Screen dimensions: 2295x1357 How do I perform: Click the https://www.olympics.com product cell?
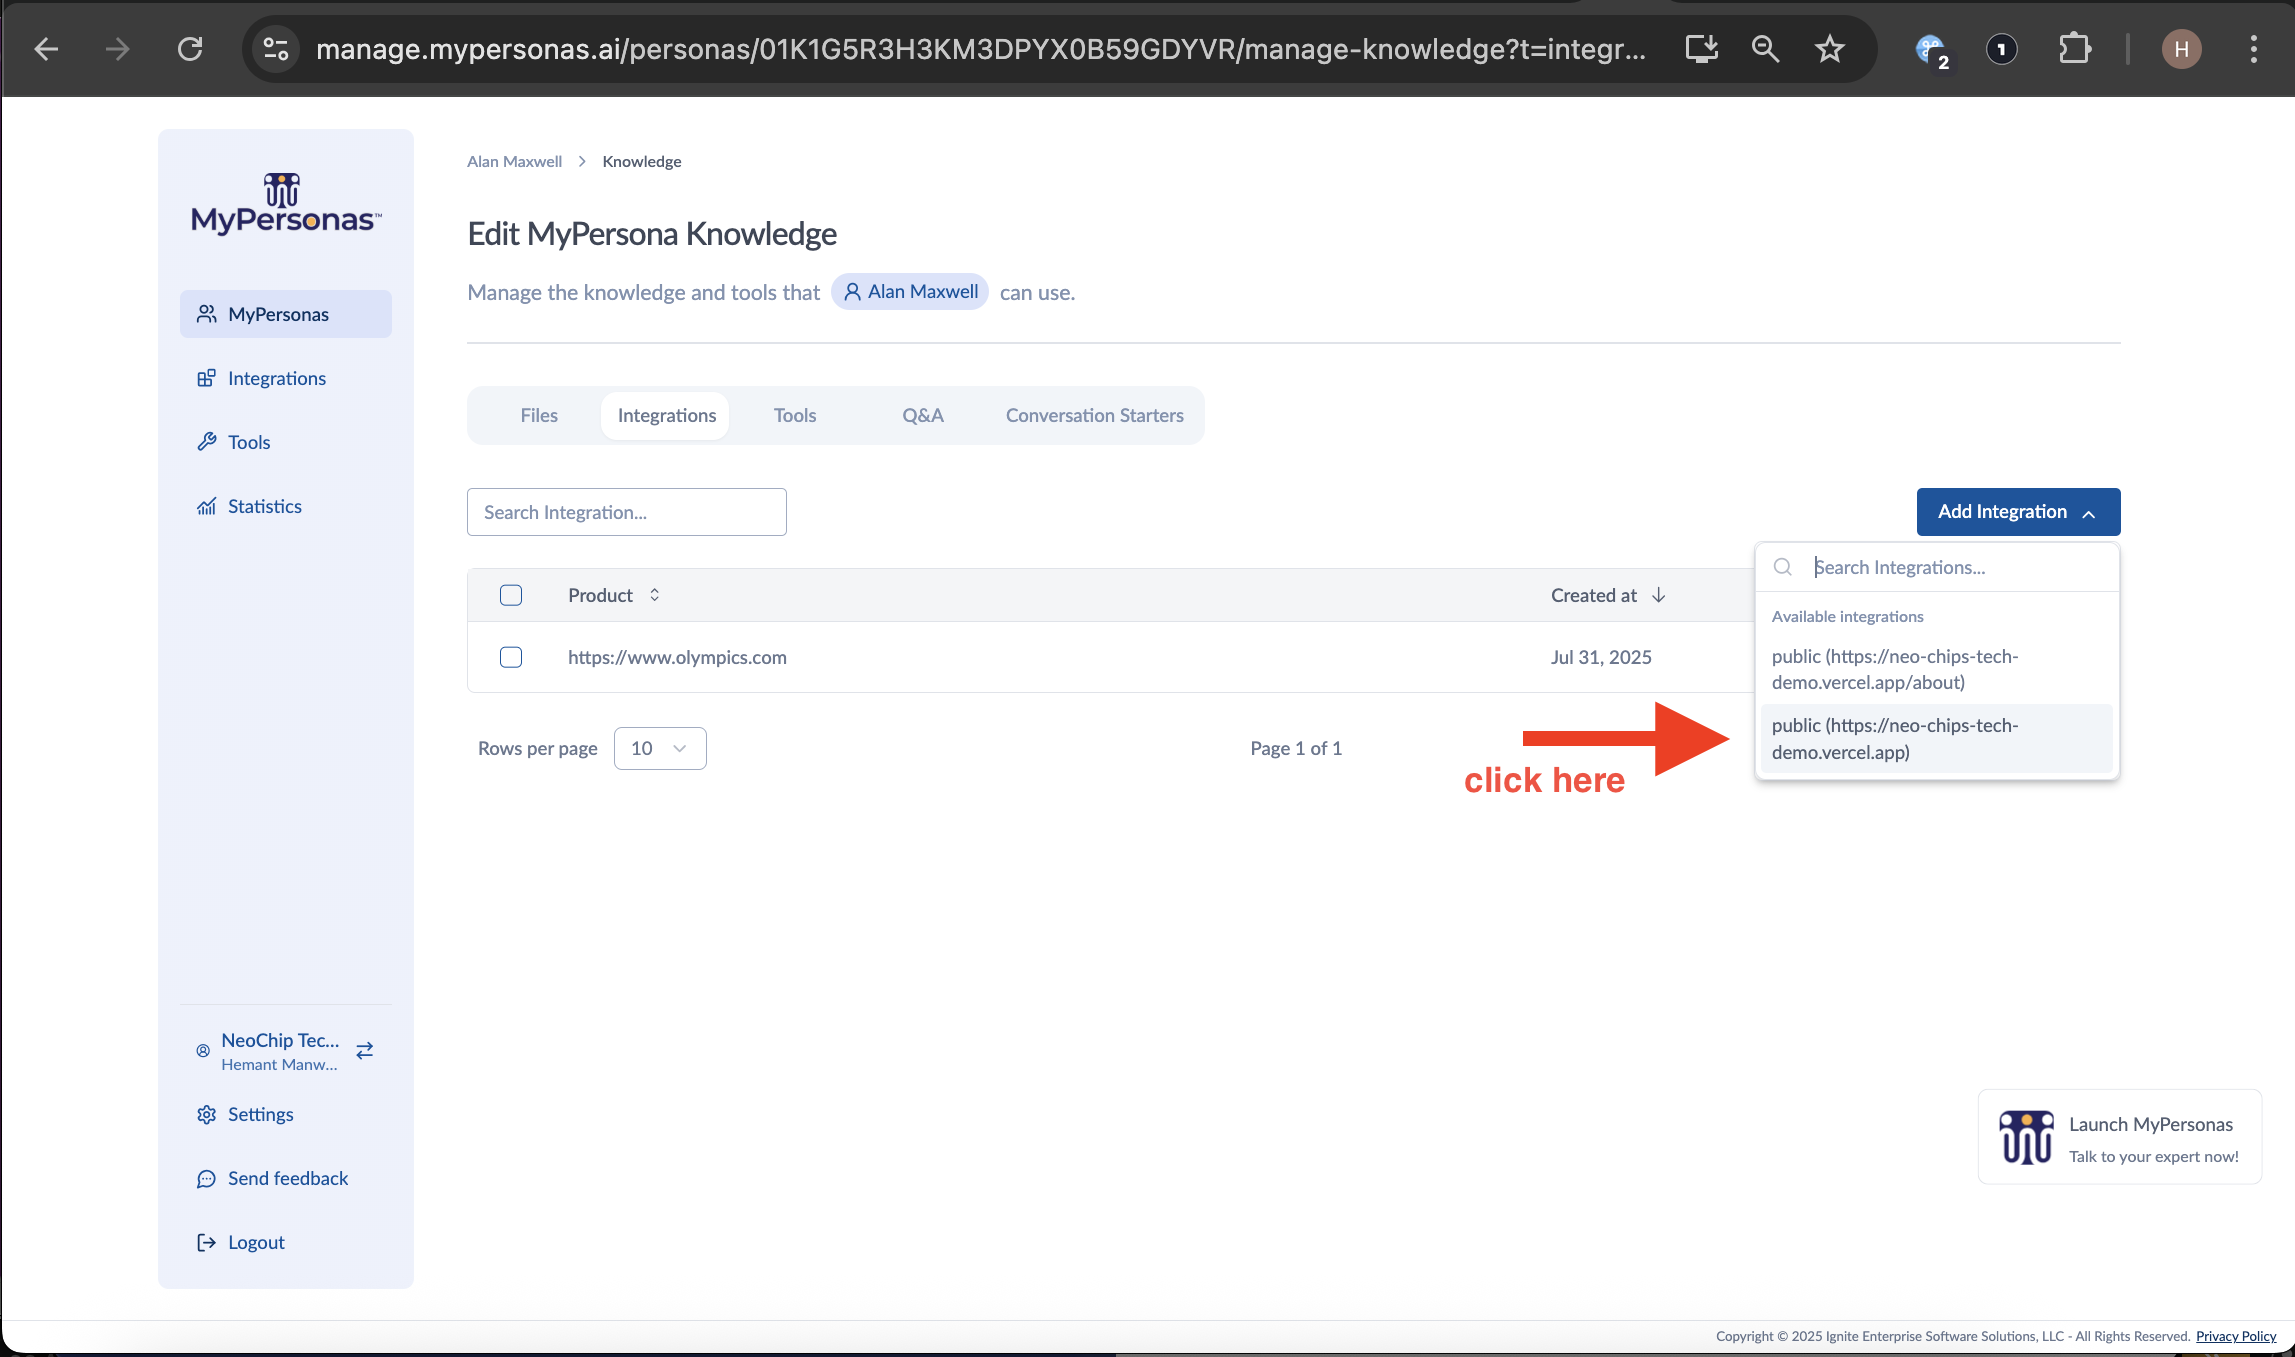(x=677, y=657)
